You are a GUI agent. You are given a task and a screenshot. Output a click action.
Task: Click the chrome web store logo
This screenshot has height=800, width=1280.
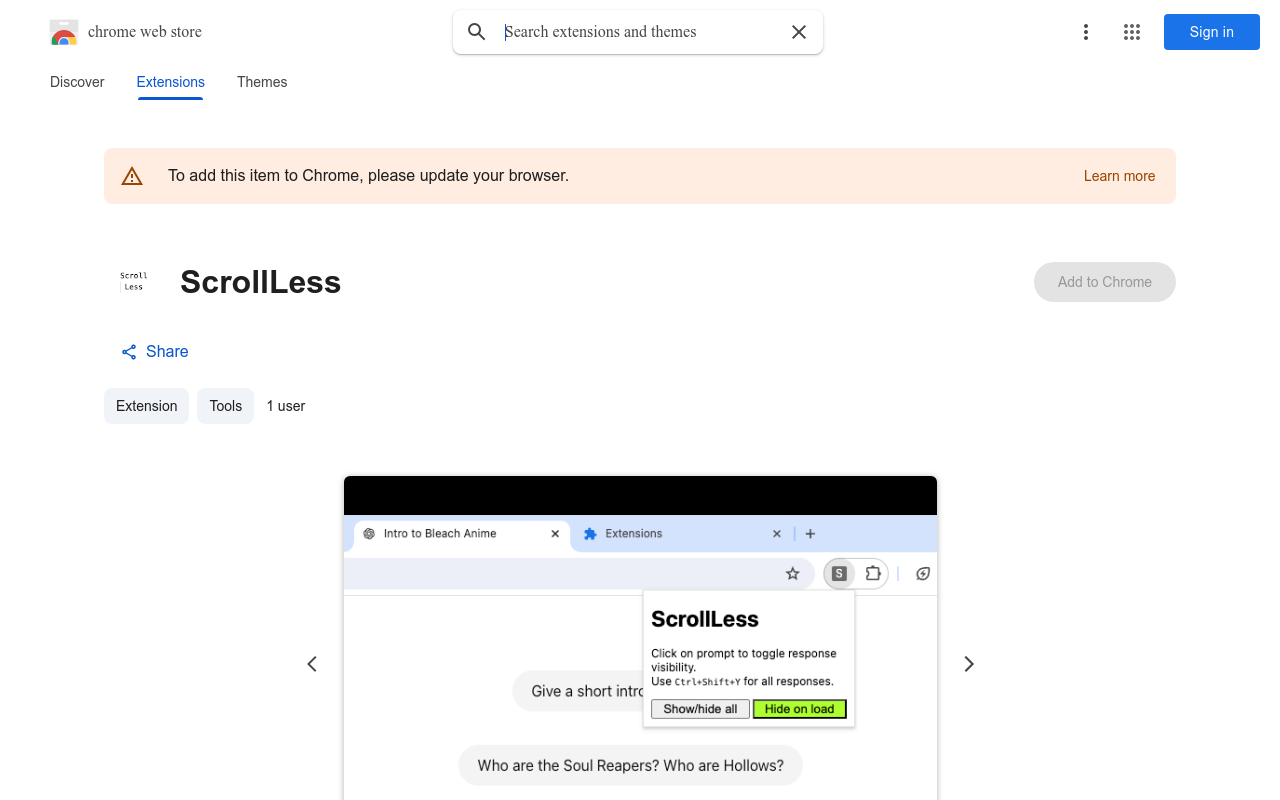pos(64,32)
